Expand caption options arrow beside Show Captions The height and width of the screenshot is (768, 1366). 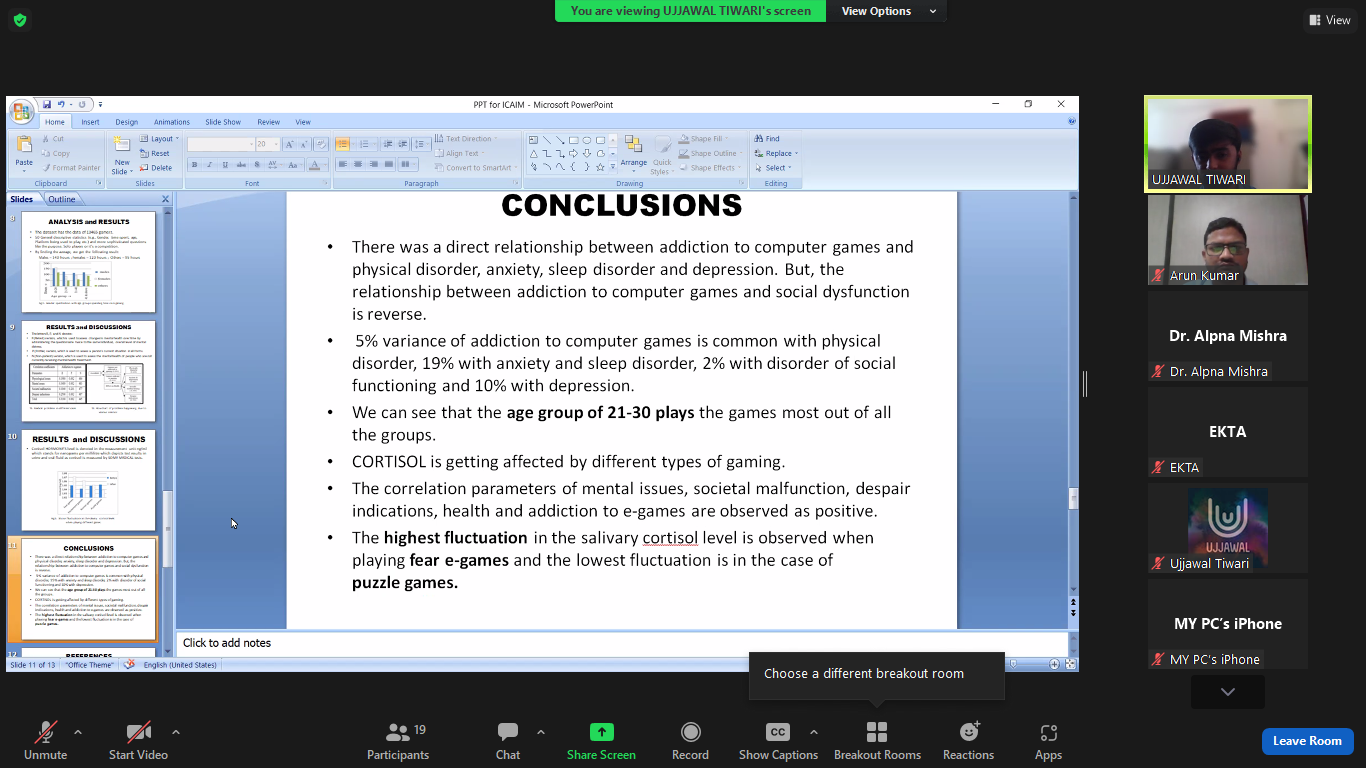click(x=813, y=732)
